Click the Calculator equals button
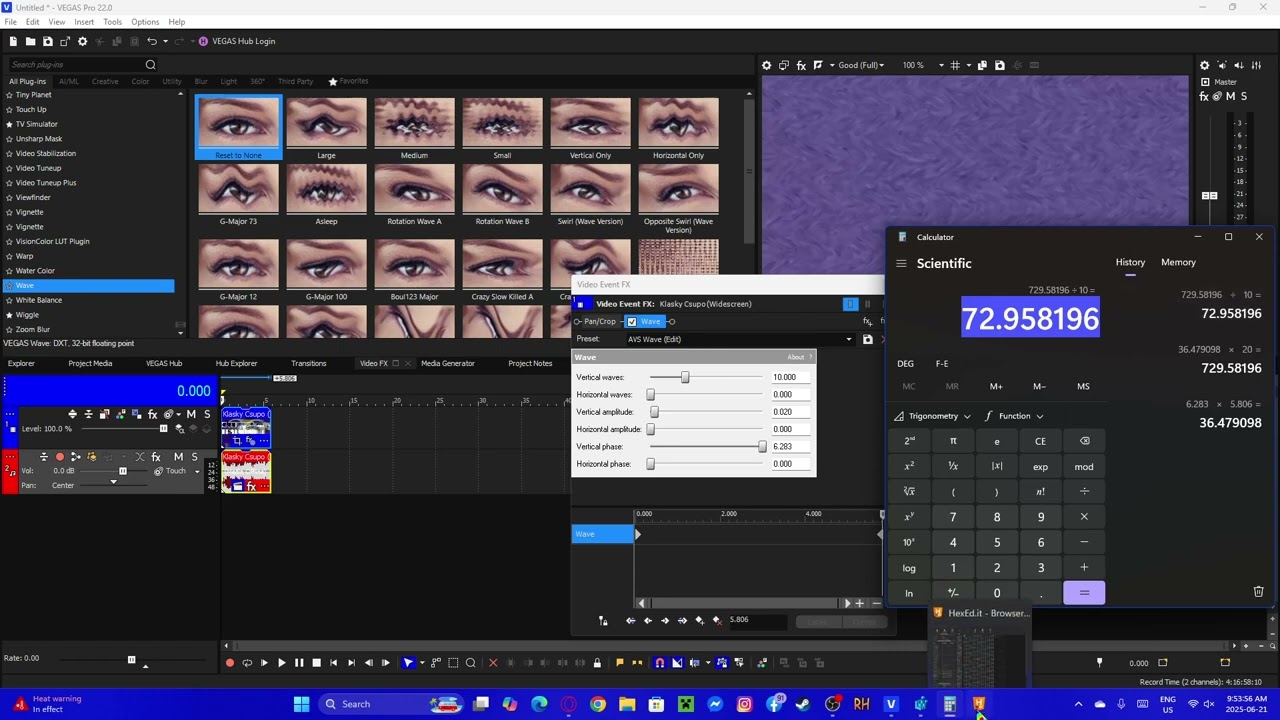The height and width of the screenshot is (720, 1280). [x=1084, y=593]
